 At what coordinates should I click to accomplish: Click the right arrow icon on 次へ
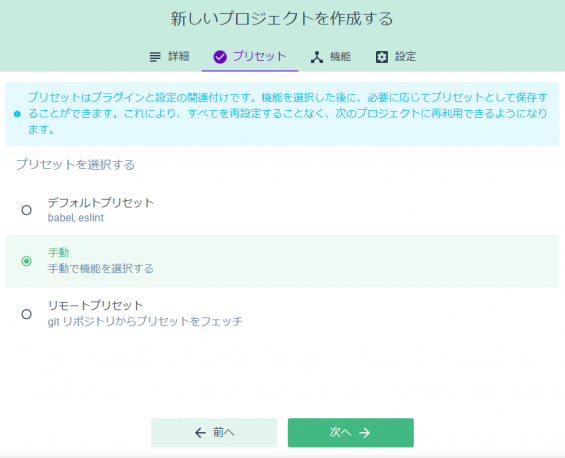(365, 432)
